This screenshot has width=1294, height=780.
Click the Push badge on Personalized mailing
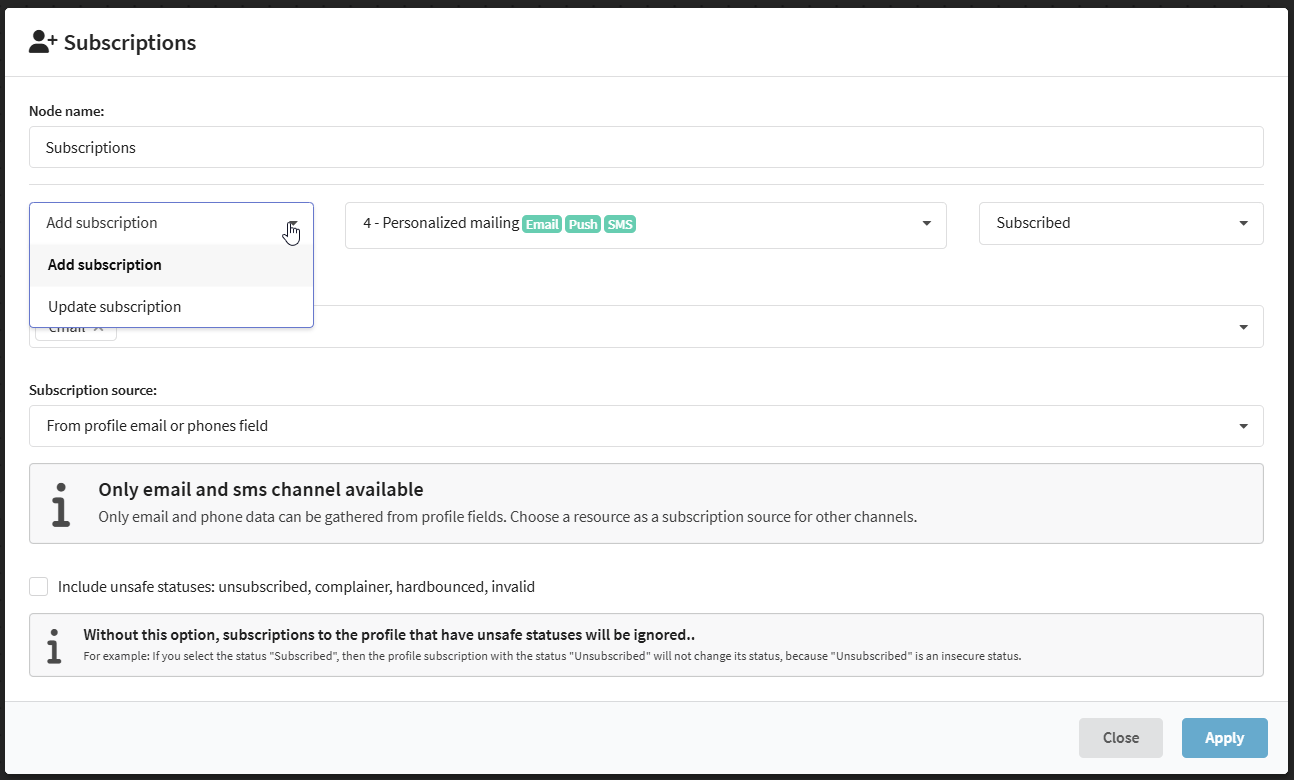point(583,224)
